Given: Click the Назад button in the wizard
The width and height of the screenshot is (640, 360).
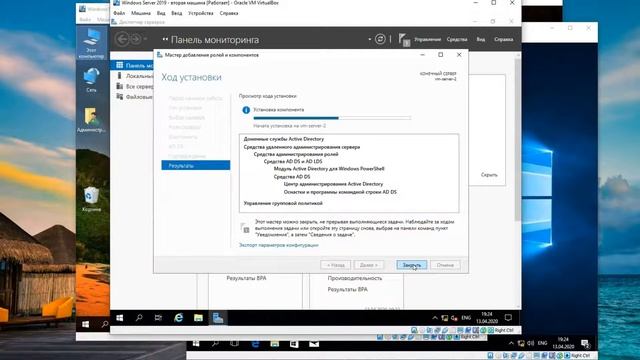Looking at the screenshot, I should [336, 265].
